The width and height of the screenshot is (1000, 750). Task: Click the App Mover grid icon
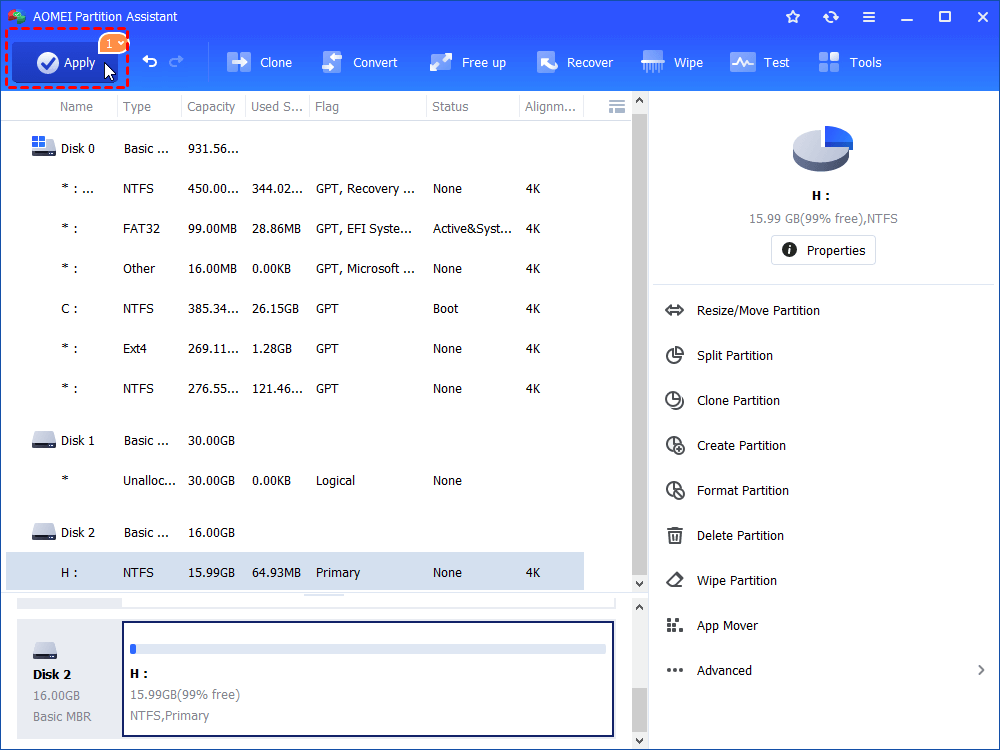(x=674, y=626)
